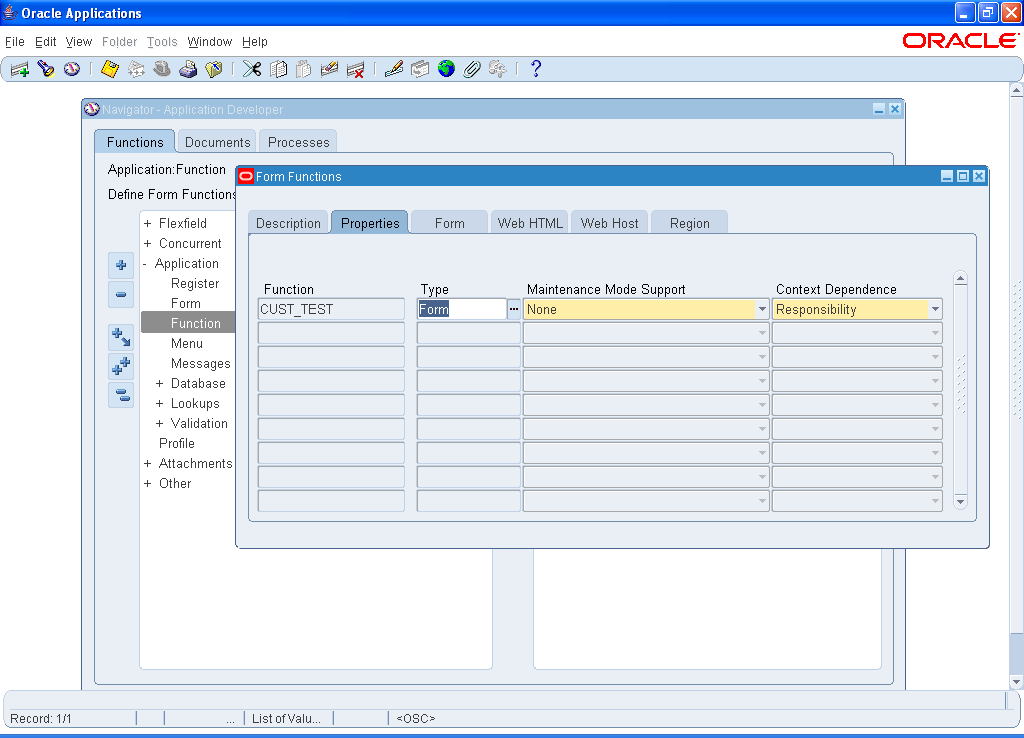Expand the Concurrent tree node
The image size is (1024, 738).
(148, 244)
